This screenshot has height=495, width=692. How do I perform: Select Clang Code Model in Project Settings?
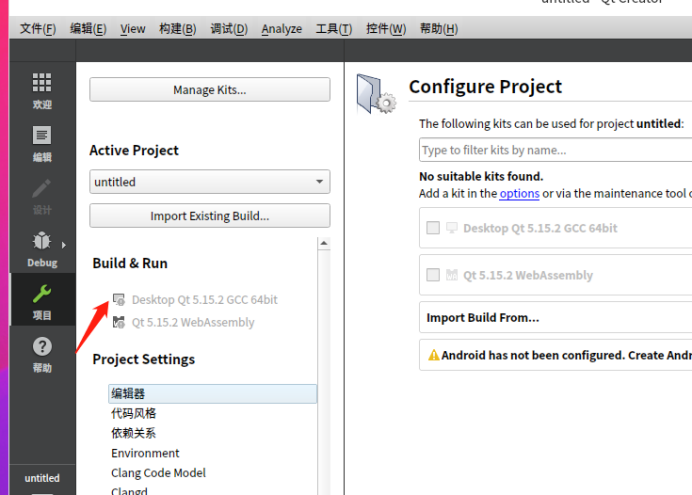tap(158, 473)
